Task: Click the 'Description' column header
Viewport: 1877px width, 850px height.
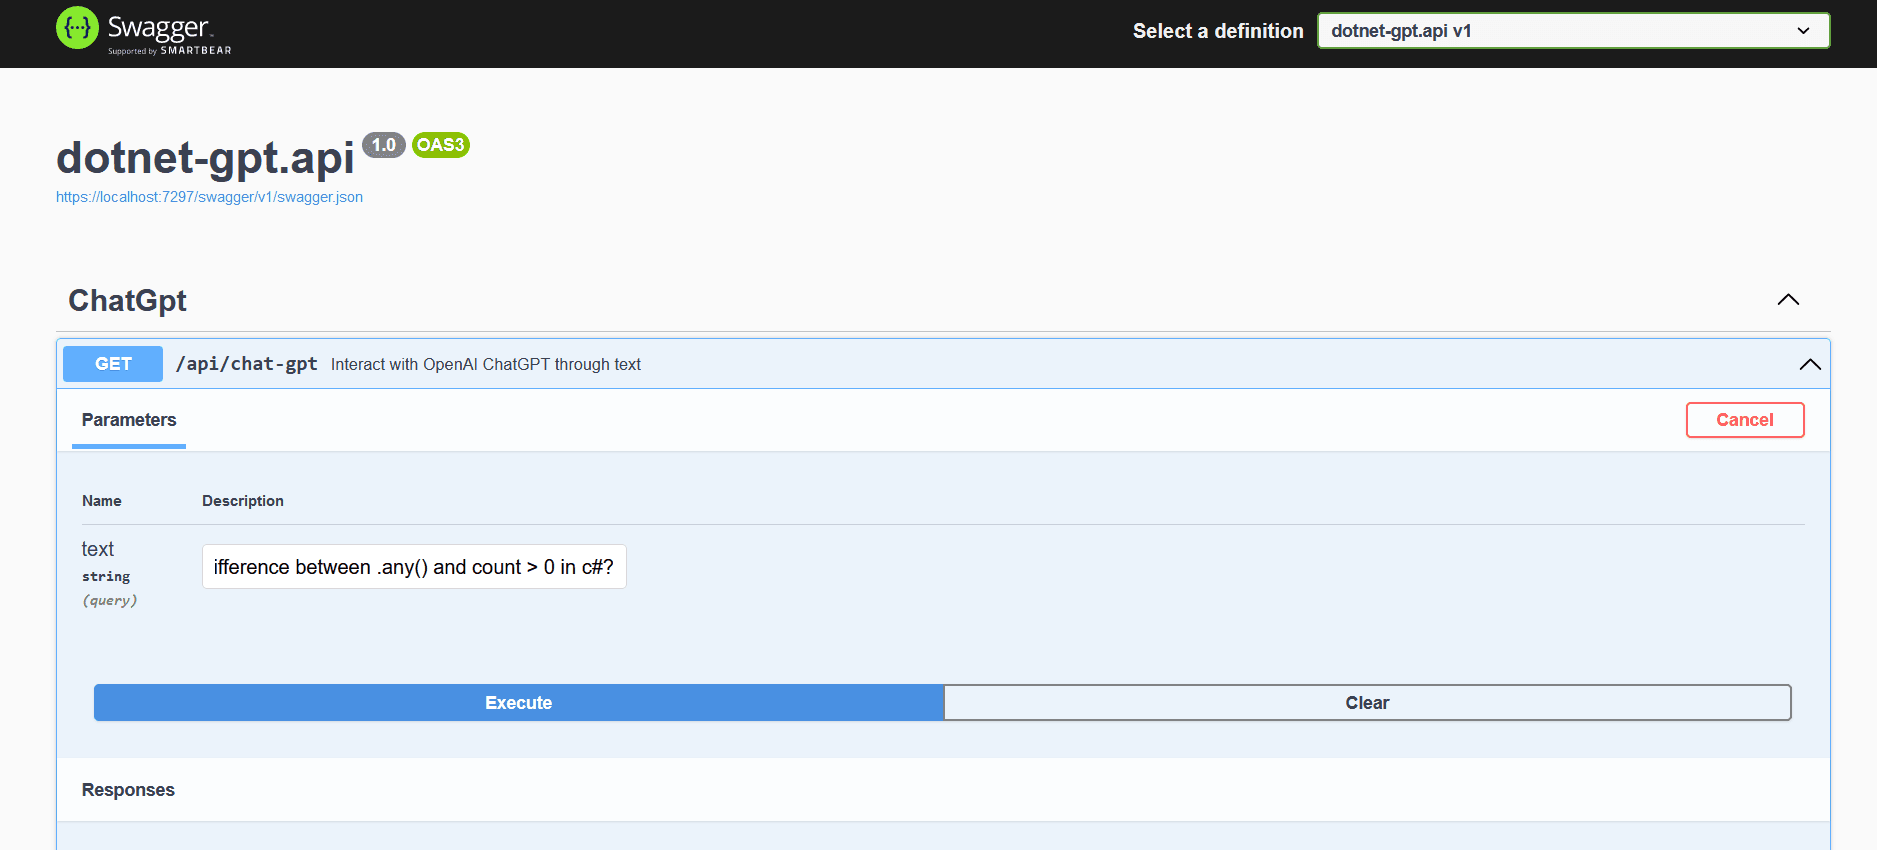Action: click(x=243, y=501)
